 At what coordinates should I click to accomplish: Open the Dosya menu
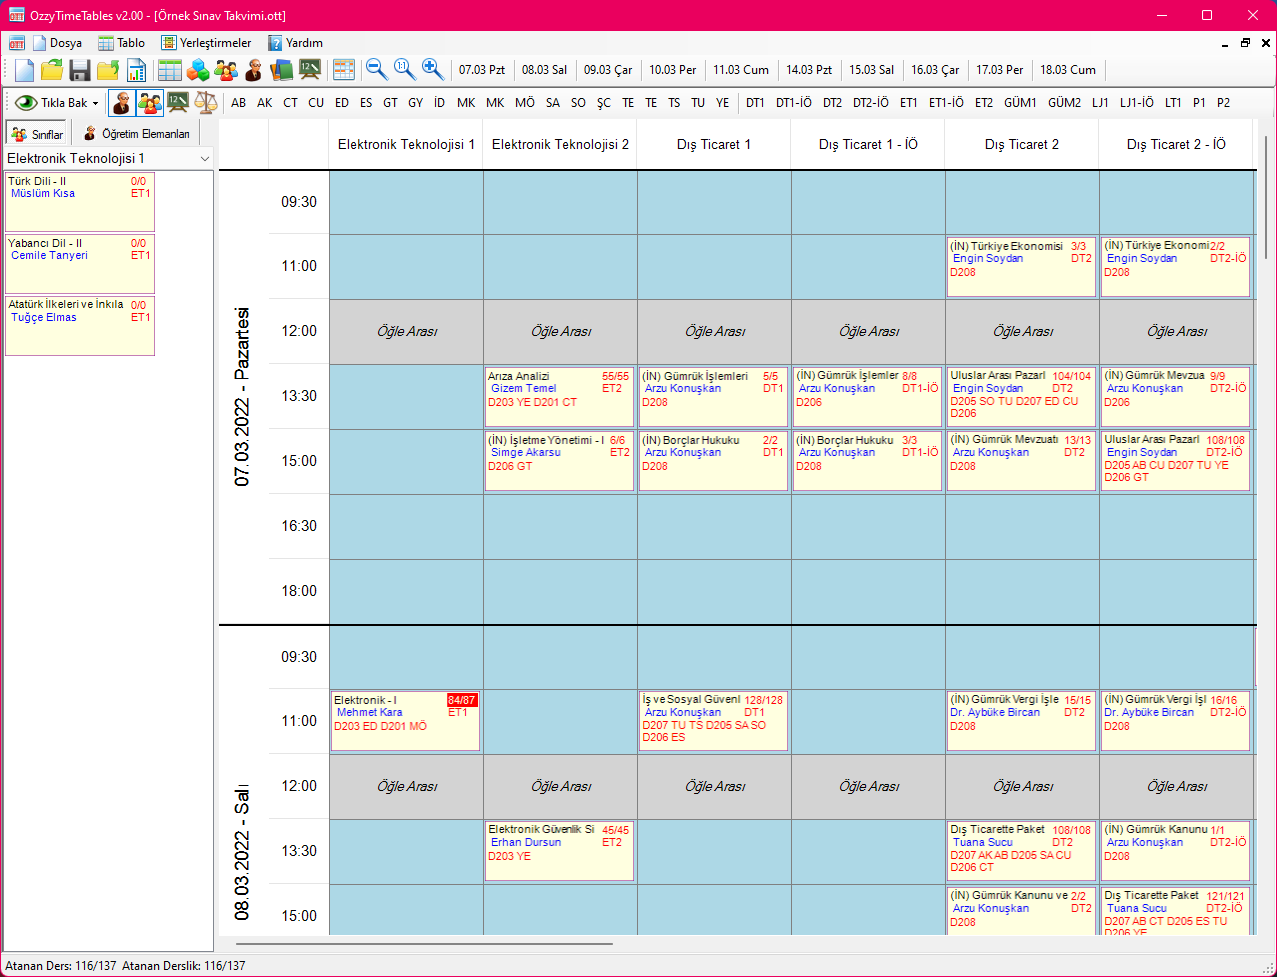(x=57, y=43)
